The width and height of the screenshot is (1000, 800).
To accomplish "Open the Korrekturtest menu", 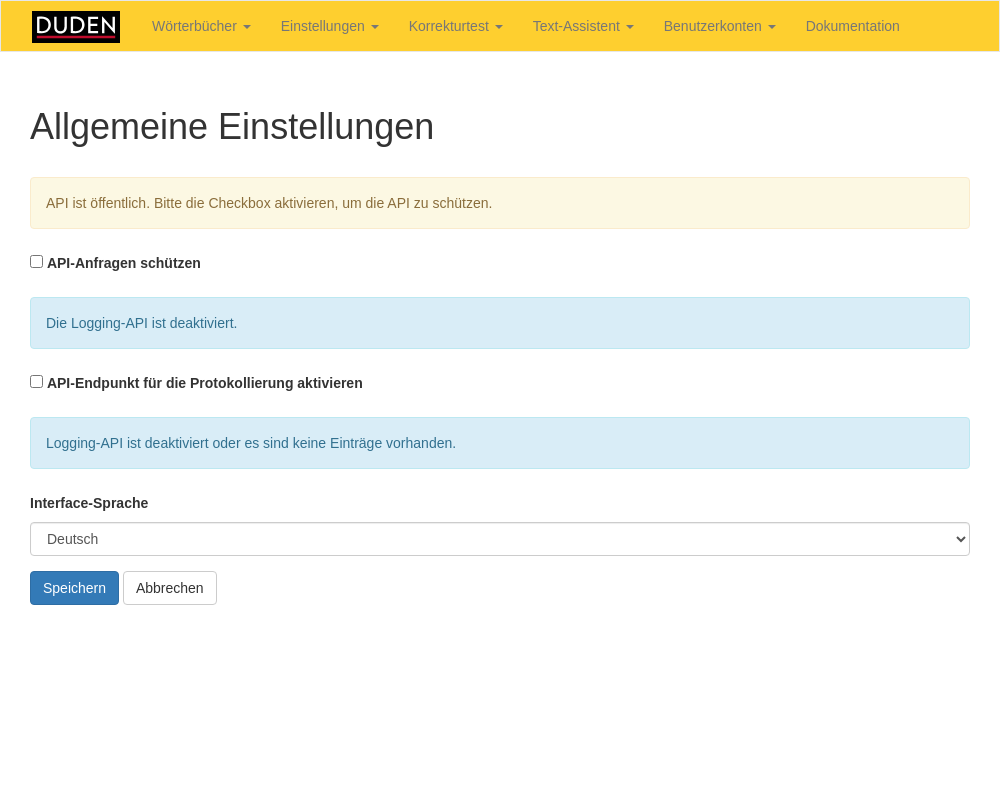I will (x=455, y=27).
